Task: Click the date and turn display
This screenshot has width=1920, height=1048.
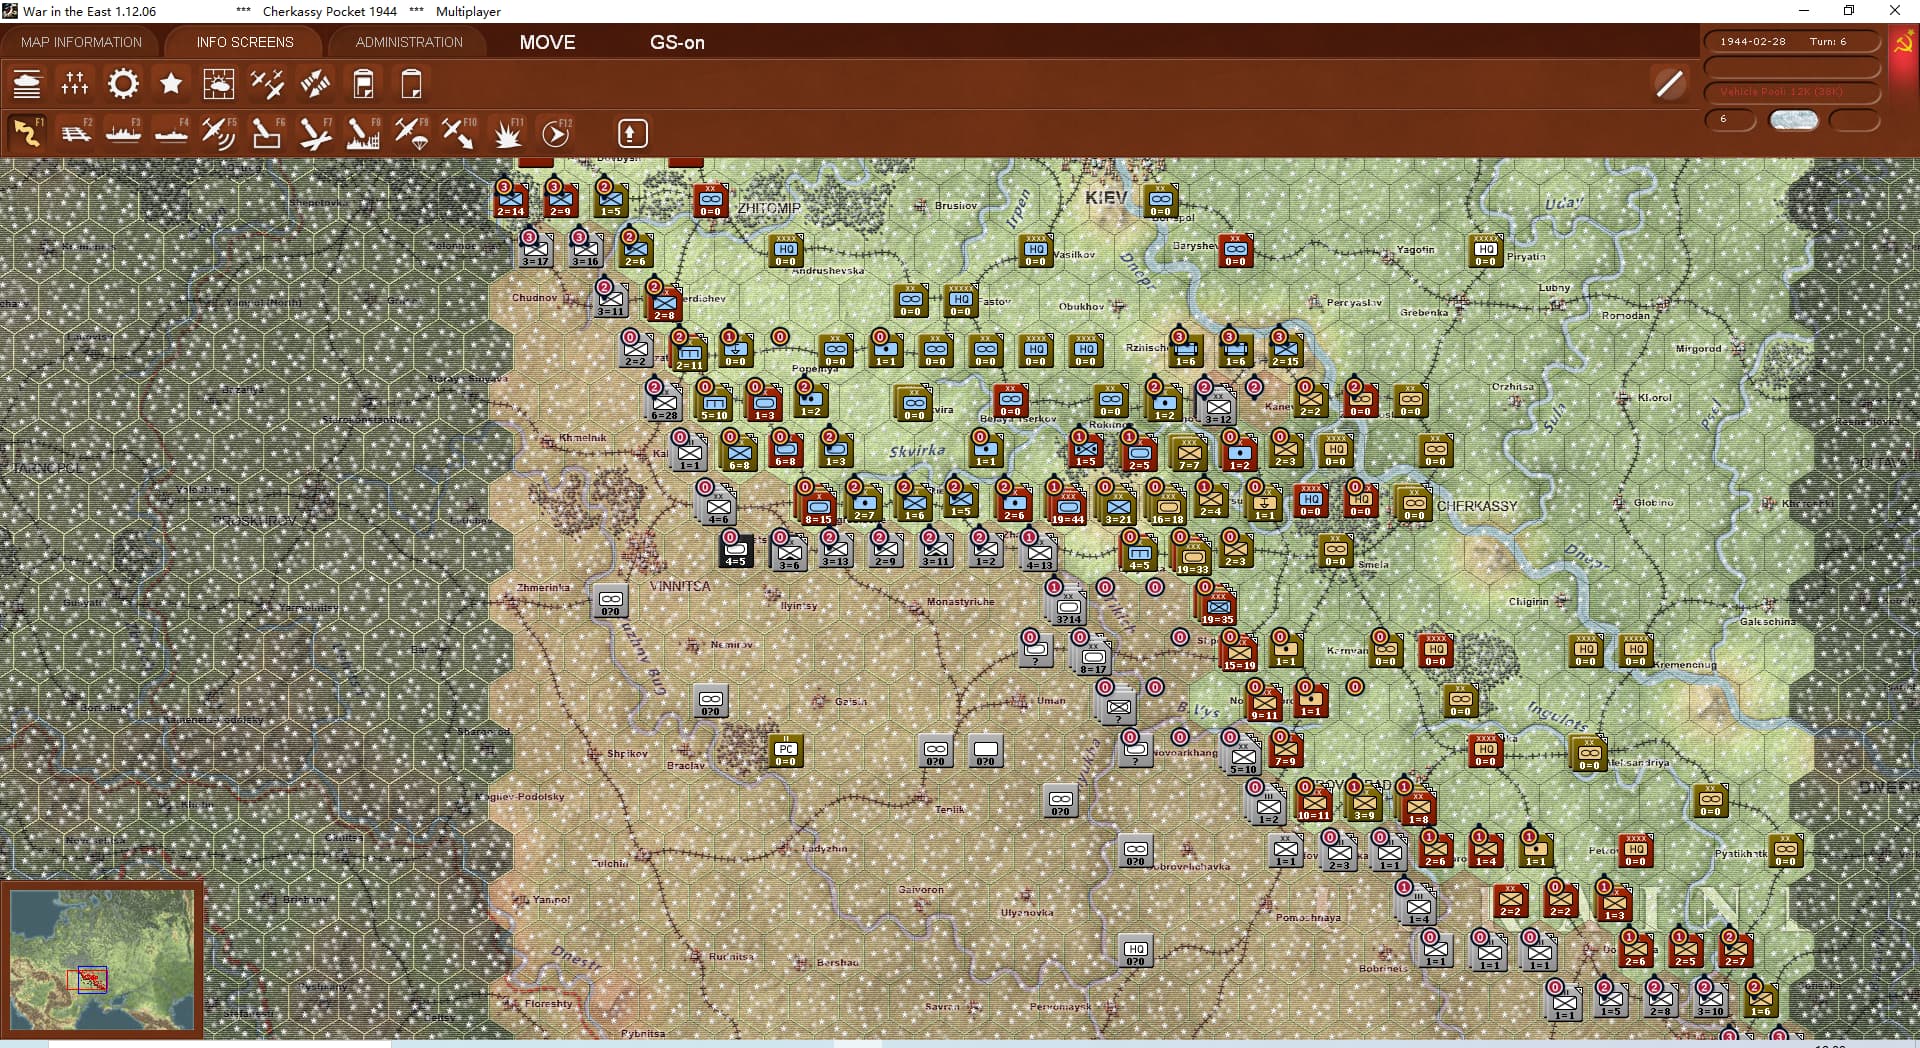Action: tap(1792, 42)
